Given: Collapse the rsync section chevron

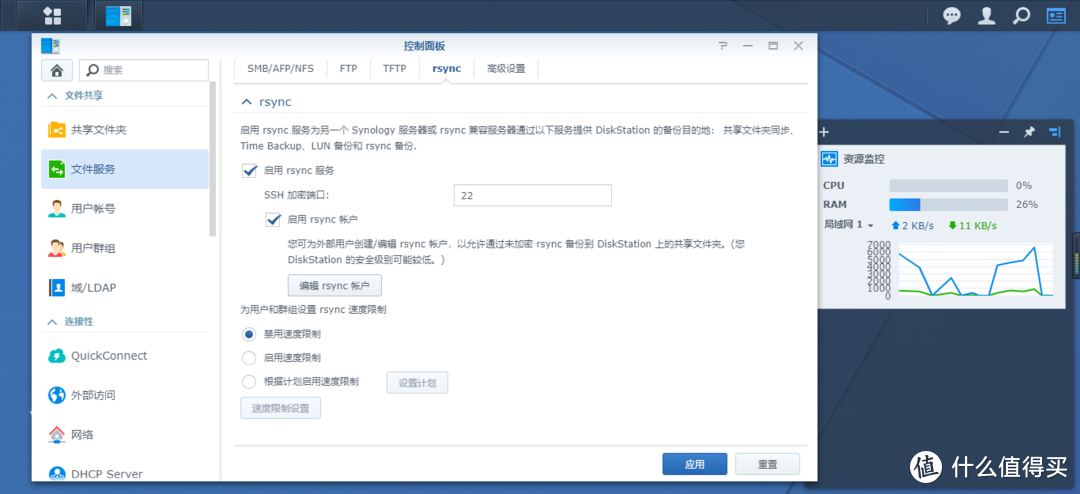Looking at the screenshot, I should [246, 102].
